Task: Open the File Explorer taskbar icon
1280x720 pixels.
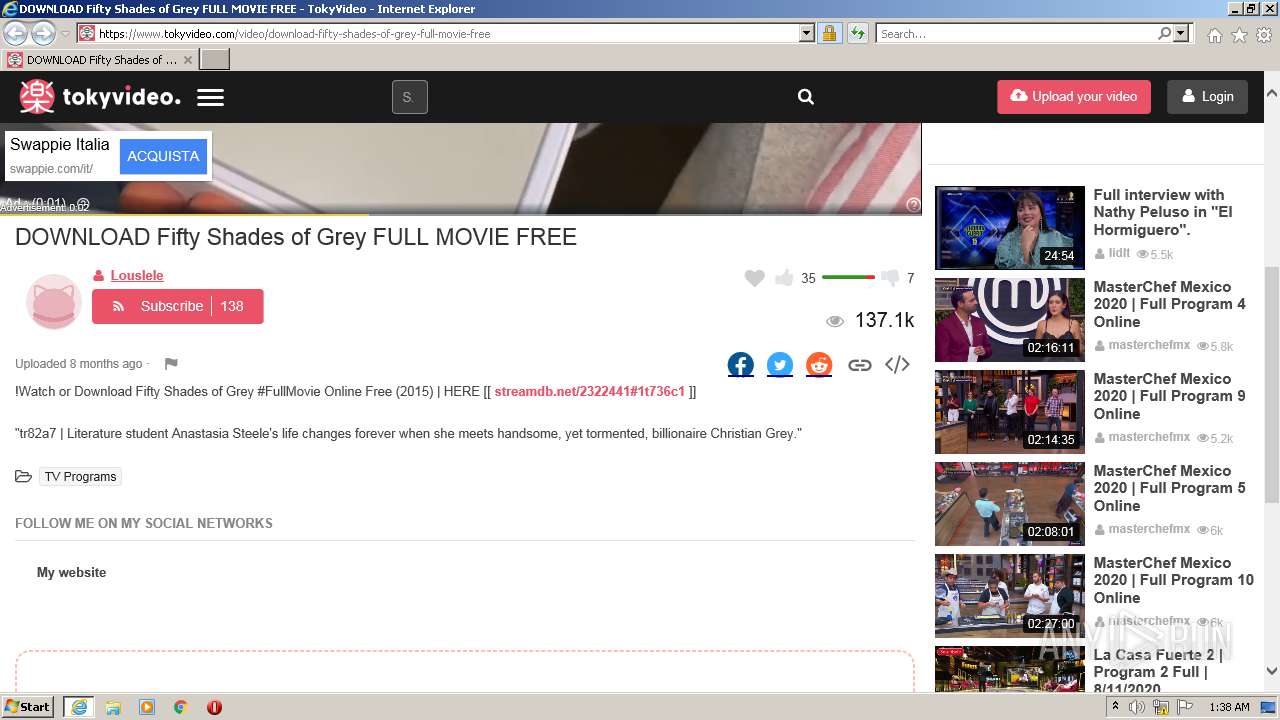Action: (113, 707)
